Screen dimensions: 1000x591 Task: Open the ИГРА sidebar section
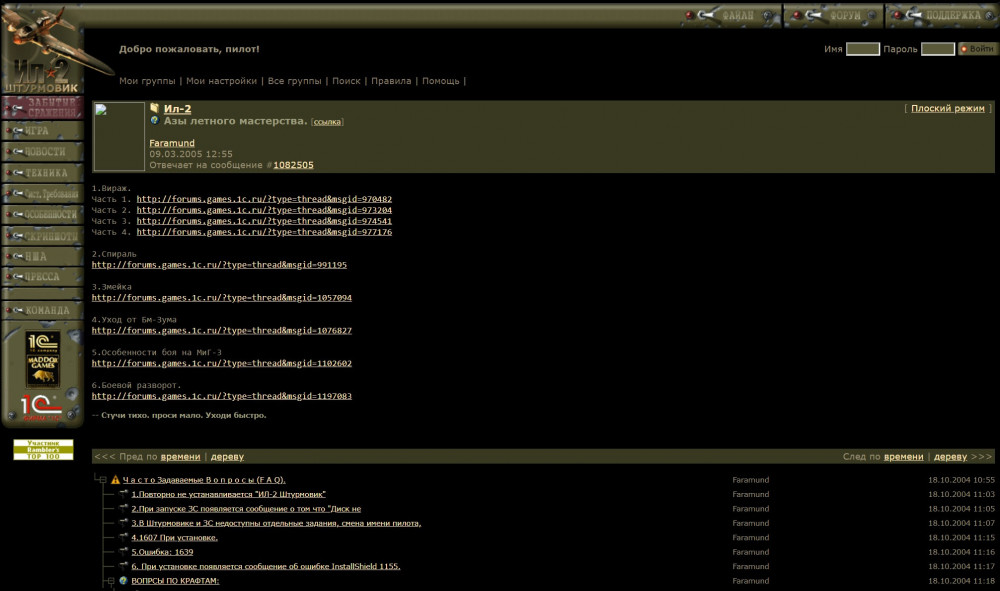pos(42,131)
